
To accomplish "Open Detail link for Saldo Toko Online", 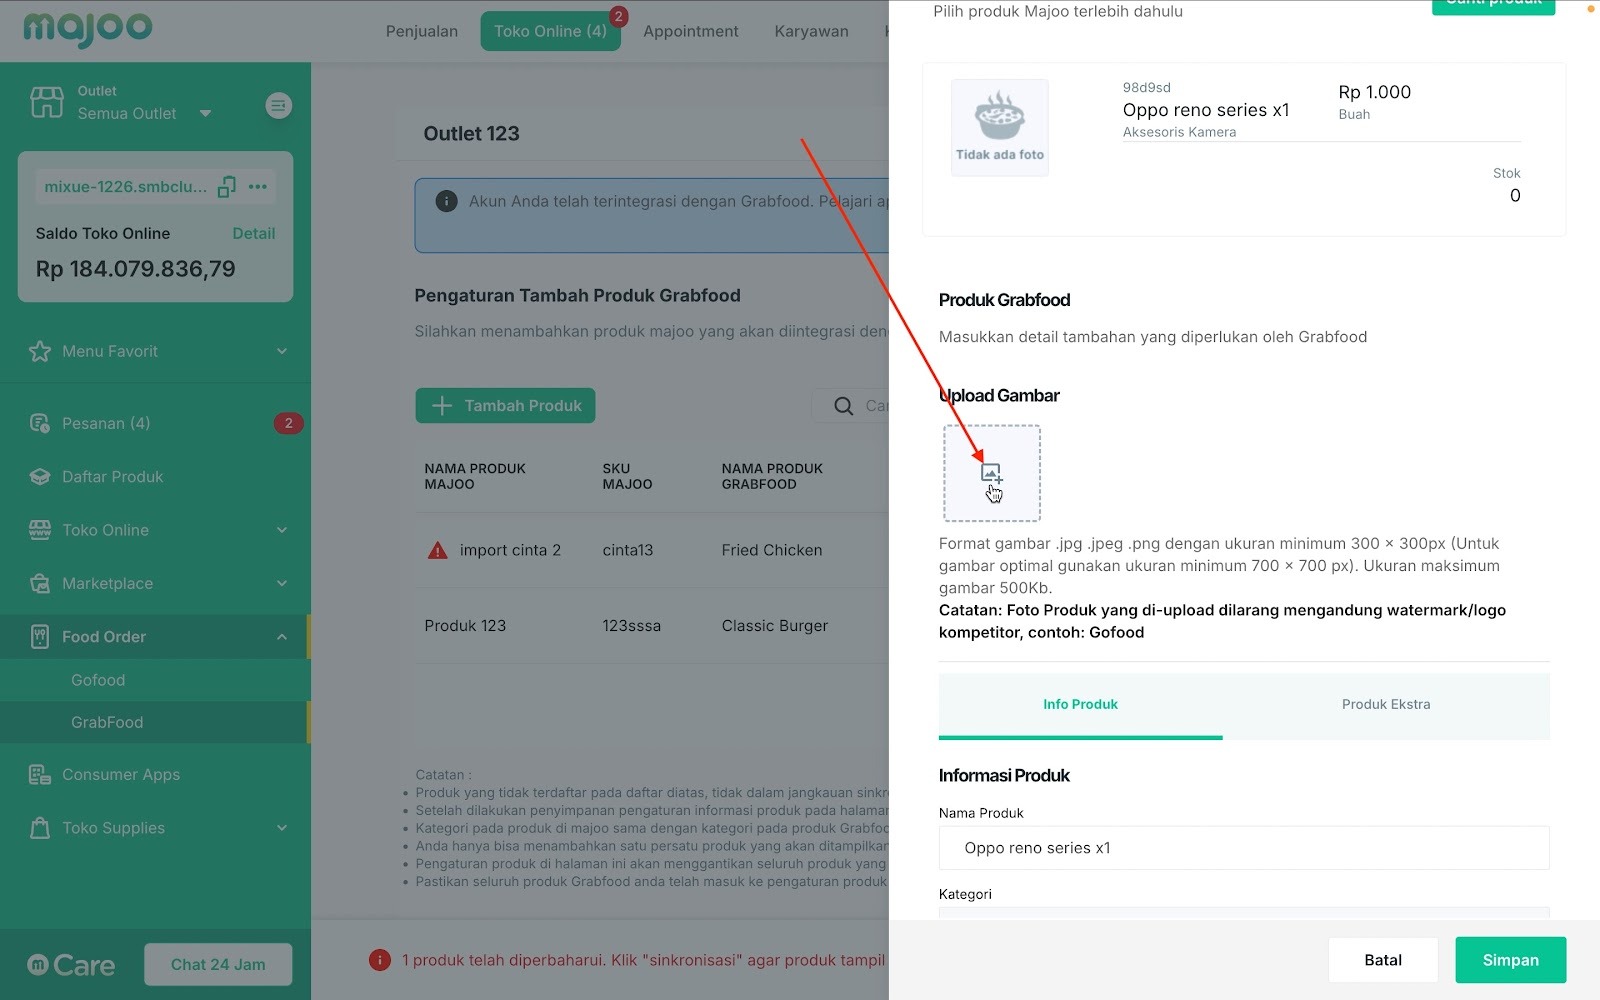I will coord(253,233).
